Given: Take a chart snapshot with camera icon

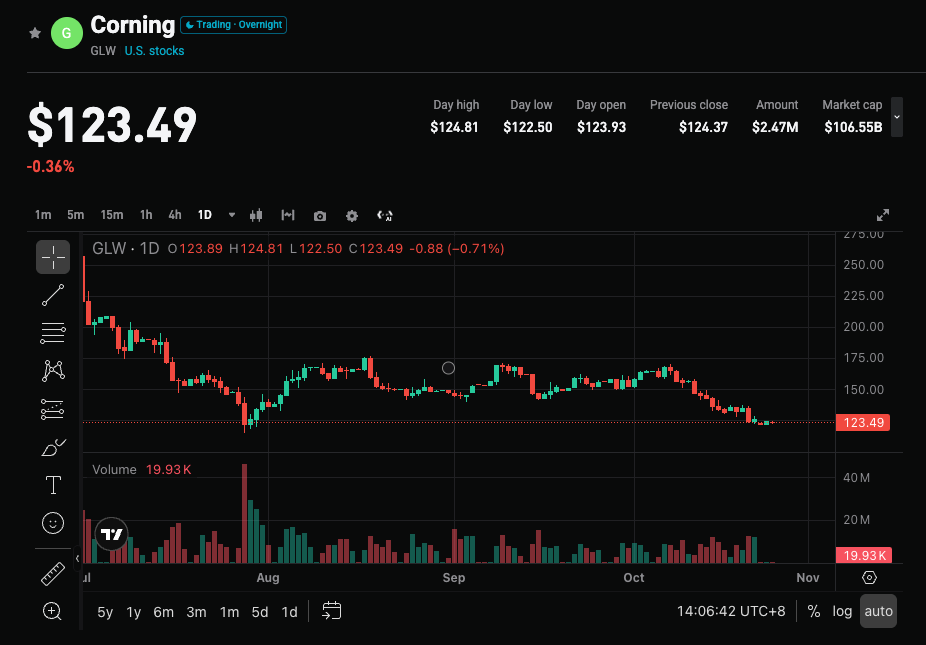Looking at the screenshot, I should click(319, 216).
